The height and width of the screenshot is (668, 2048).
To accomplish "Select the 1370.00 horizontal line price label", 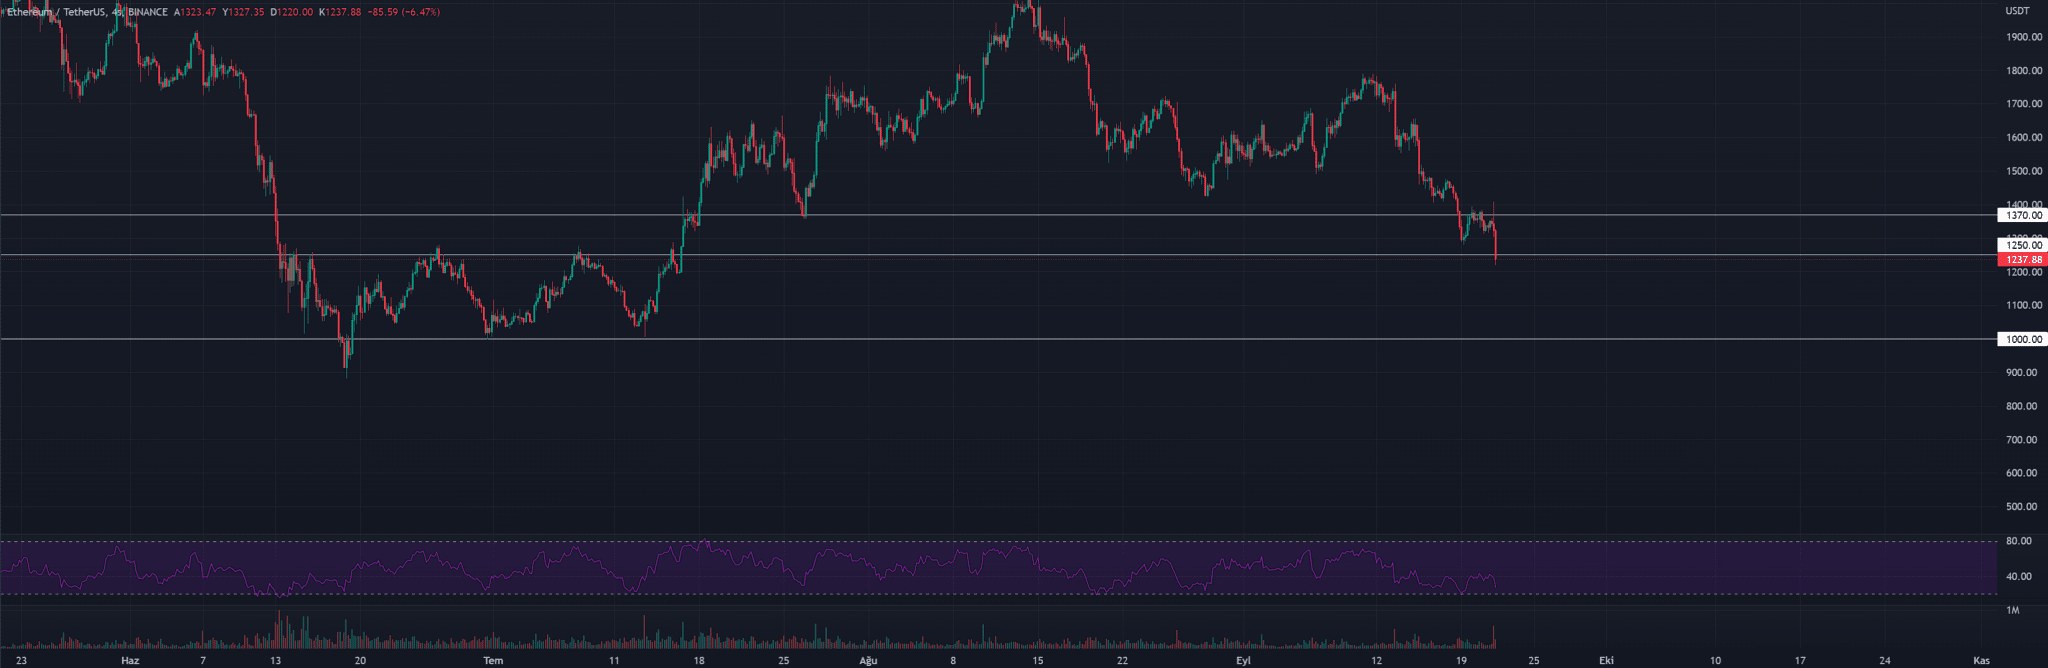I will click(x=2023, y=215).
